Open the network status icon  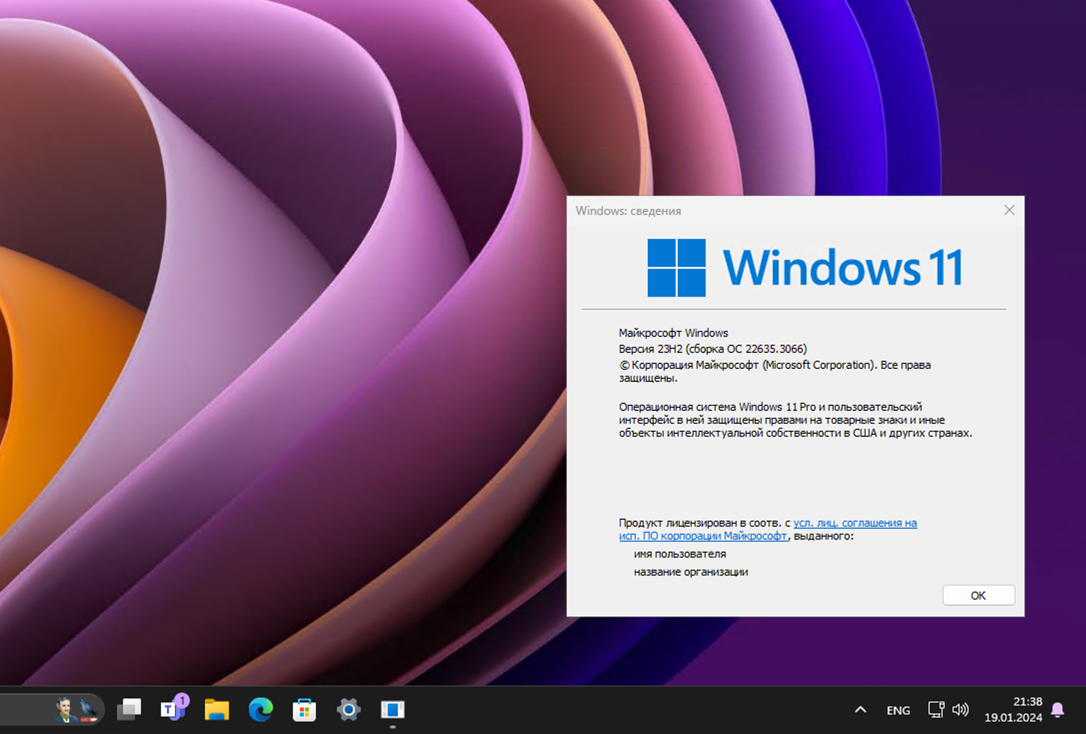pyautogui.click(x=936, y=709)
